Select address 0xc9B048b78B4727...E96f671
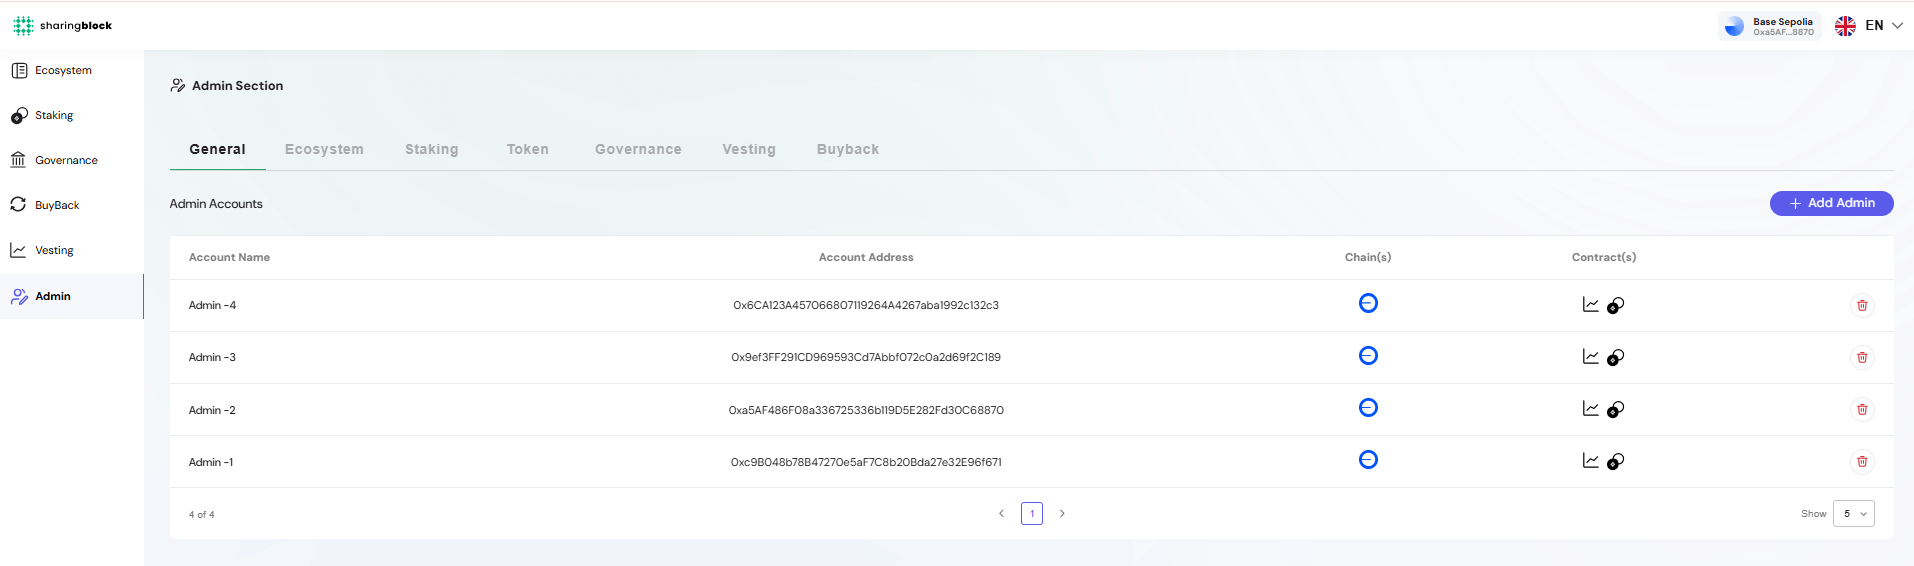Screen dimensions: 1914x566 coord(866,462)
